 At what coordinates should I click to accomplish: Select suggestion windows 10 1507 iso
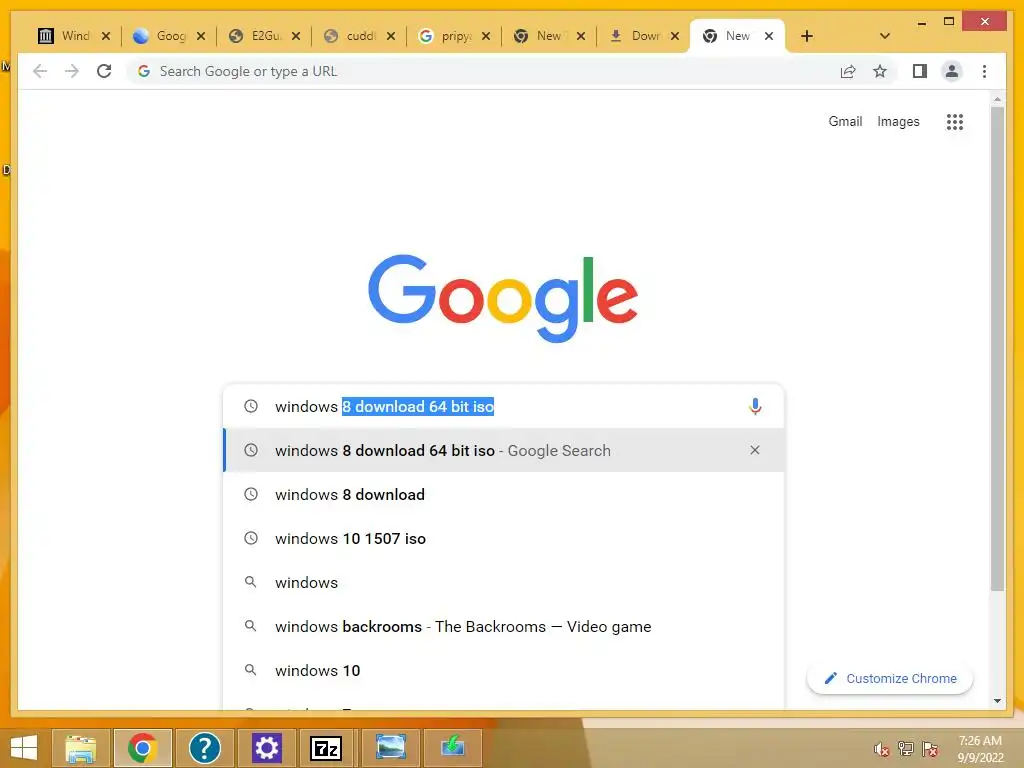(504, 538)
